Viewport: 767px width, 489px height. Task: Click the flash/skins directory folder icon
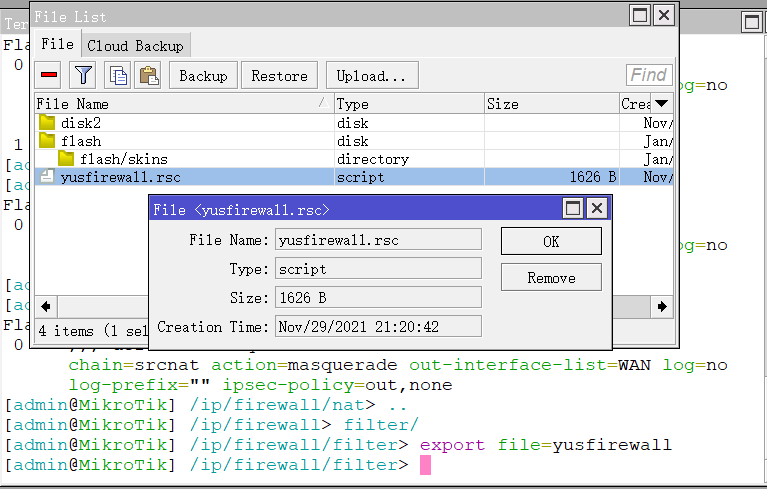67,159
